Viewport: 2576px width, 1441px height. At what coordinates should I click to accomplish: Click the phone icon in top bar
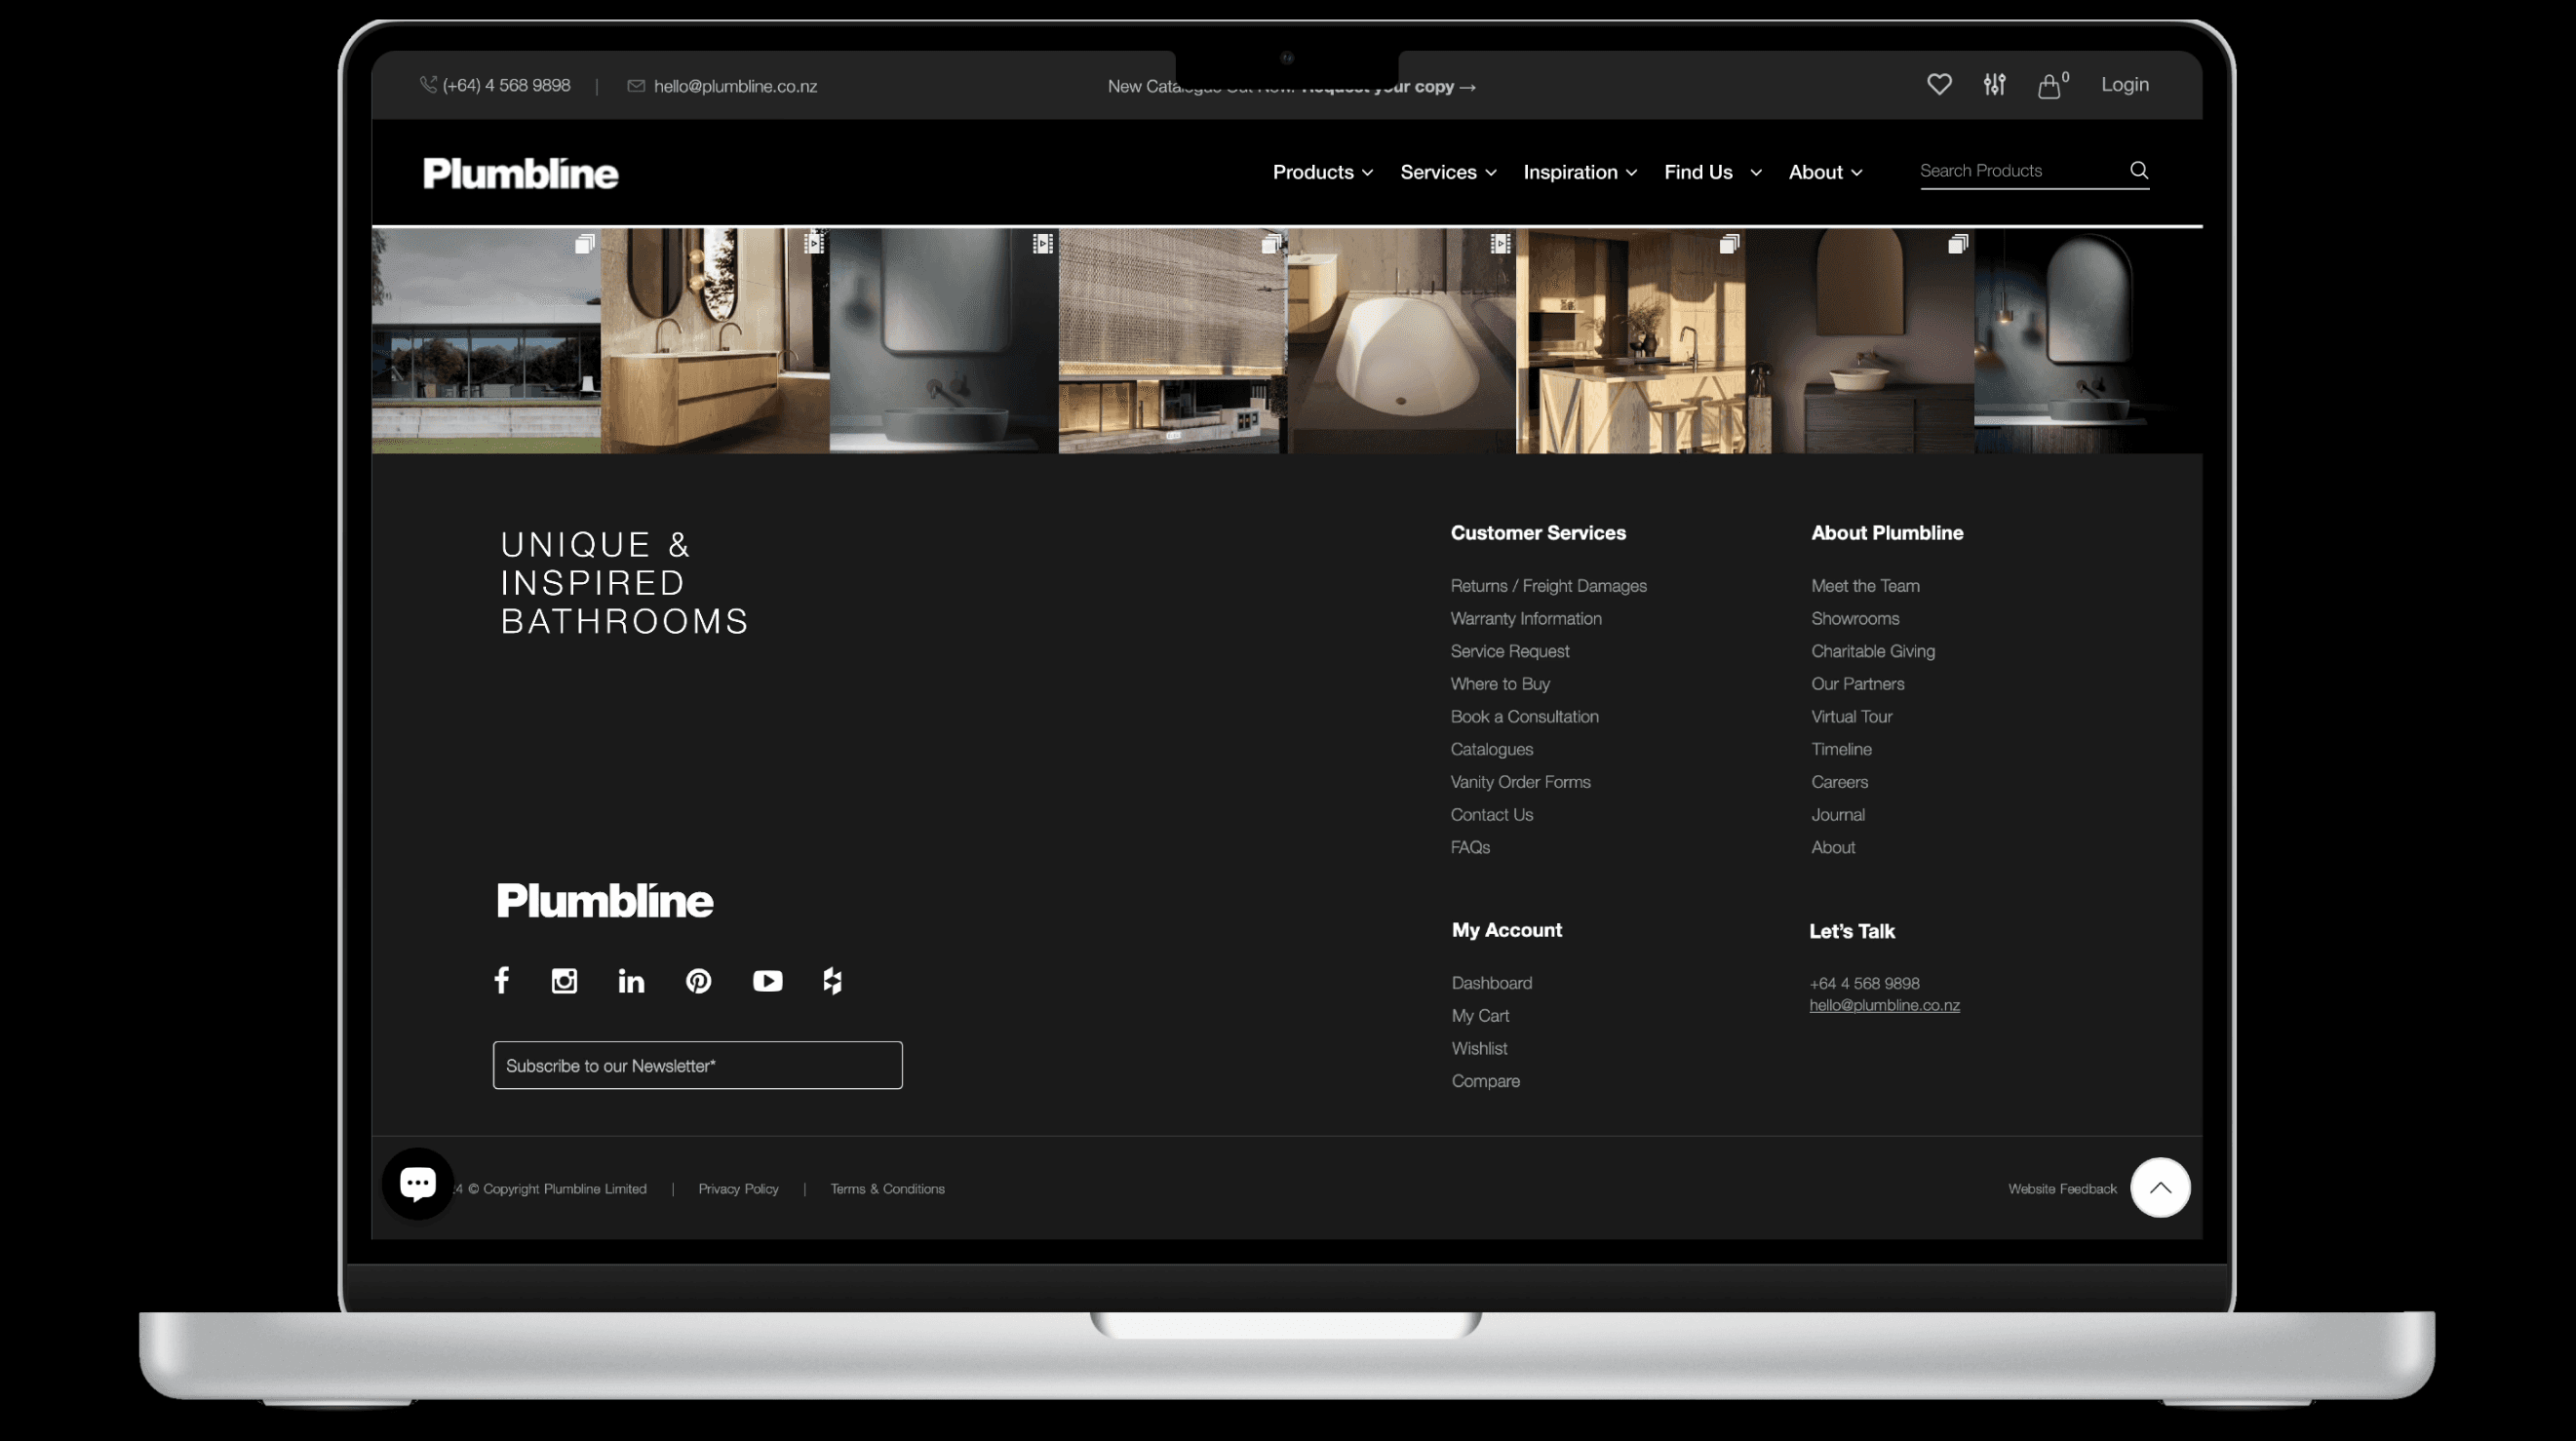point(428,85)
